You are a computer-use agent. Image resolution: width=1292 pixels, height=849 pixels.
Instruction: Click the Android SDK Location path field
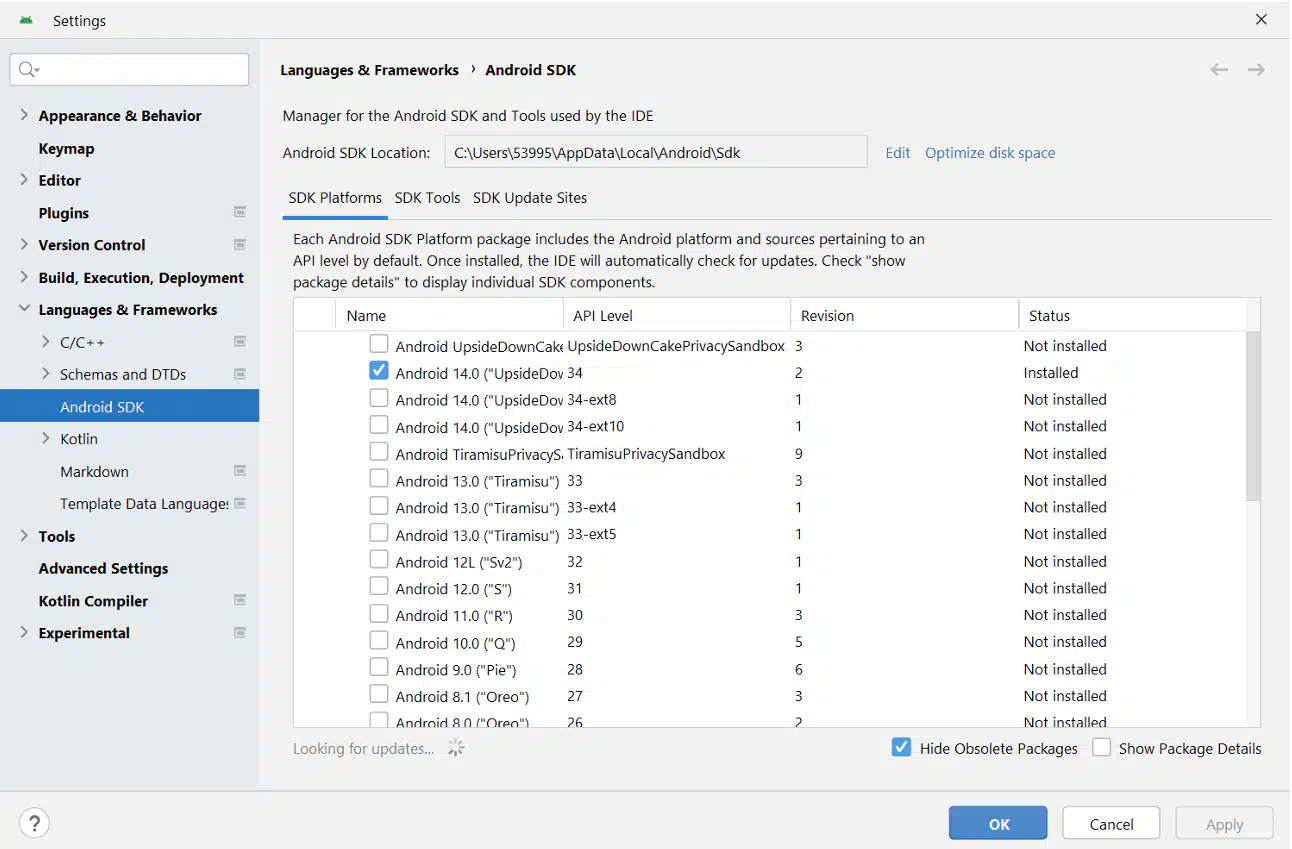656,152
